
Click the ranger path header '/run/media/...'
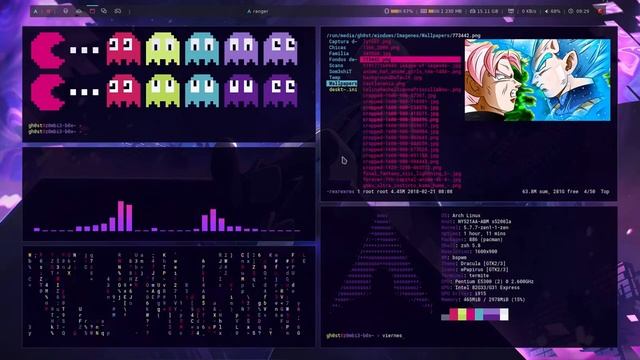[403, 36]
